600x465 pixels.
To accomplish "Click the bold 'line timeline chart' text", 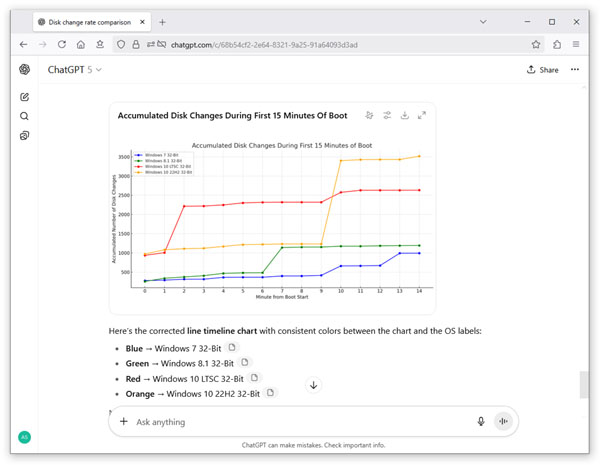I will [x=222, y=331].
